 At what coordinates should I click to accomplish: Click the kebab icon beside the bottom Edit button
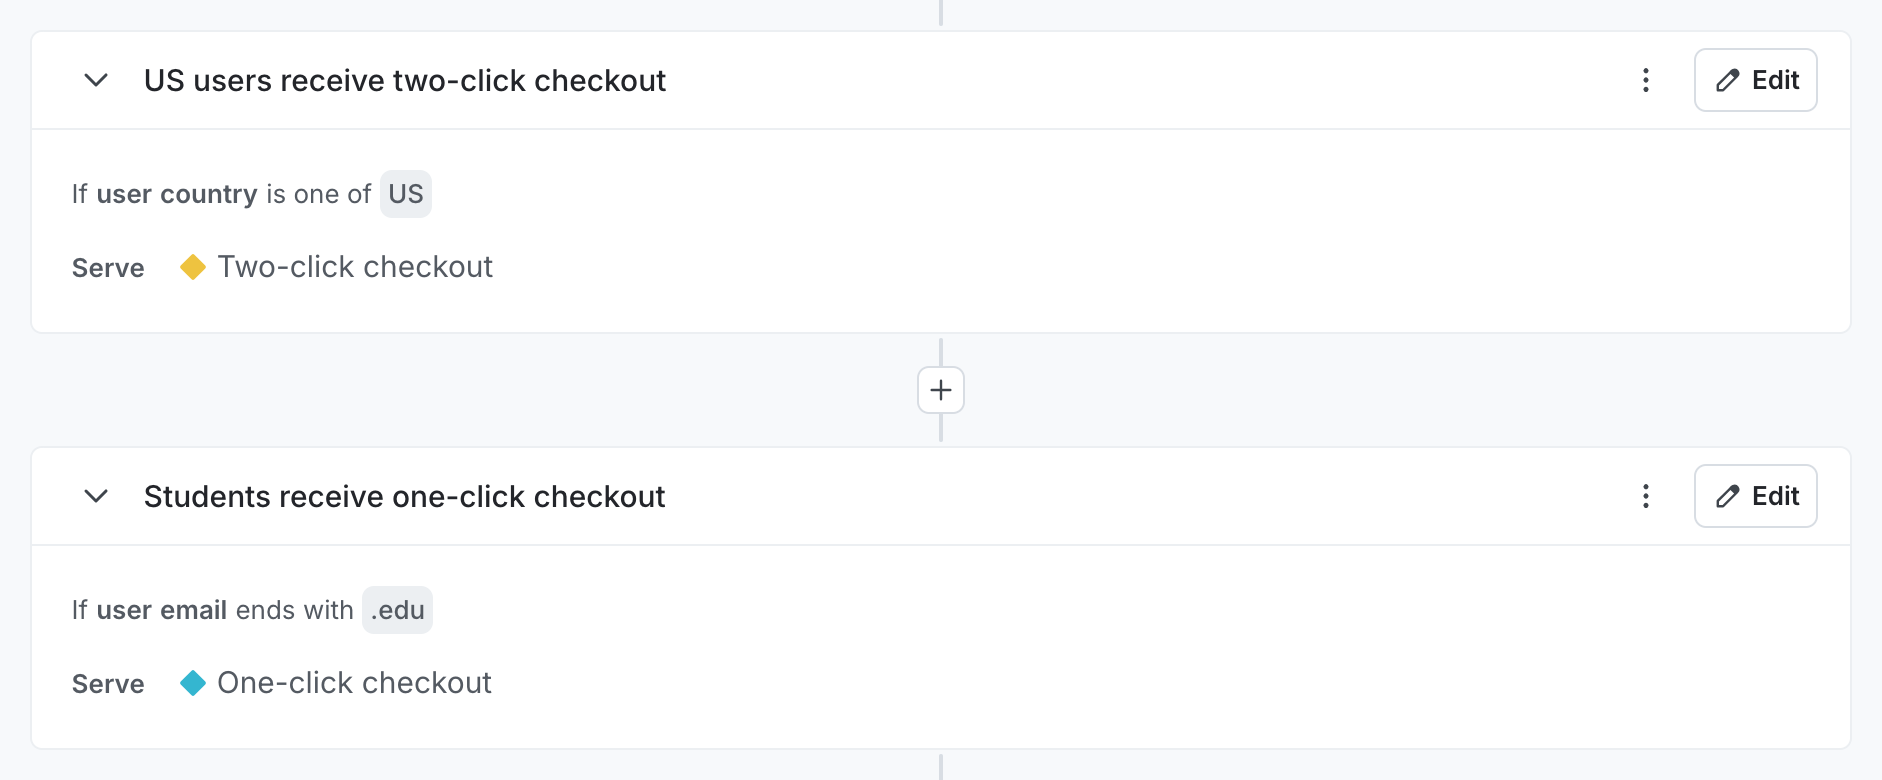[x=1645, y=496]
